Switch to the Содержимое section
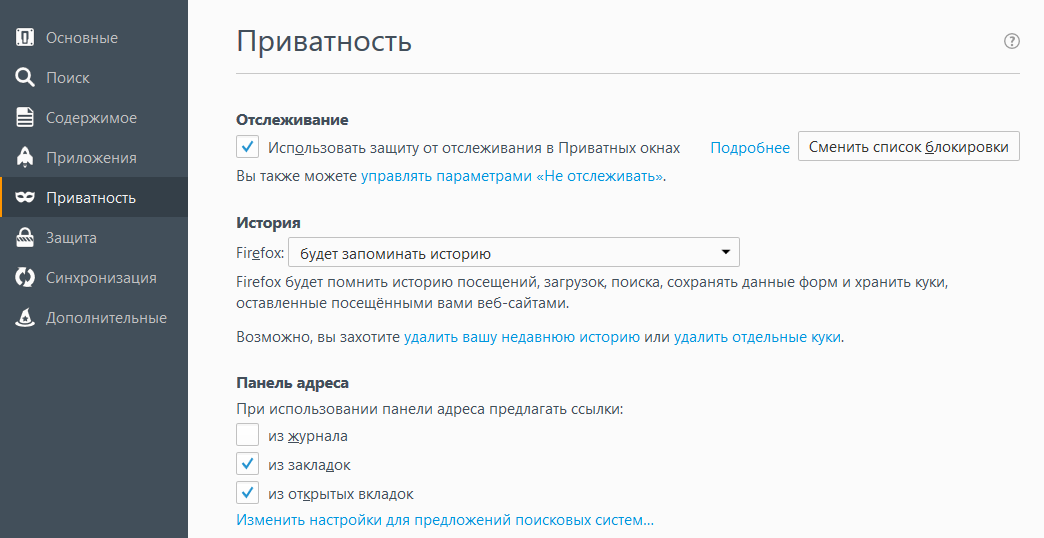Image resolution: width=1044 pixels, height=538 pixels. tap(94, 118)
